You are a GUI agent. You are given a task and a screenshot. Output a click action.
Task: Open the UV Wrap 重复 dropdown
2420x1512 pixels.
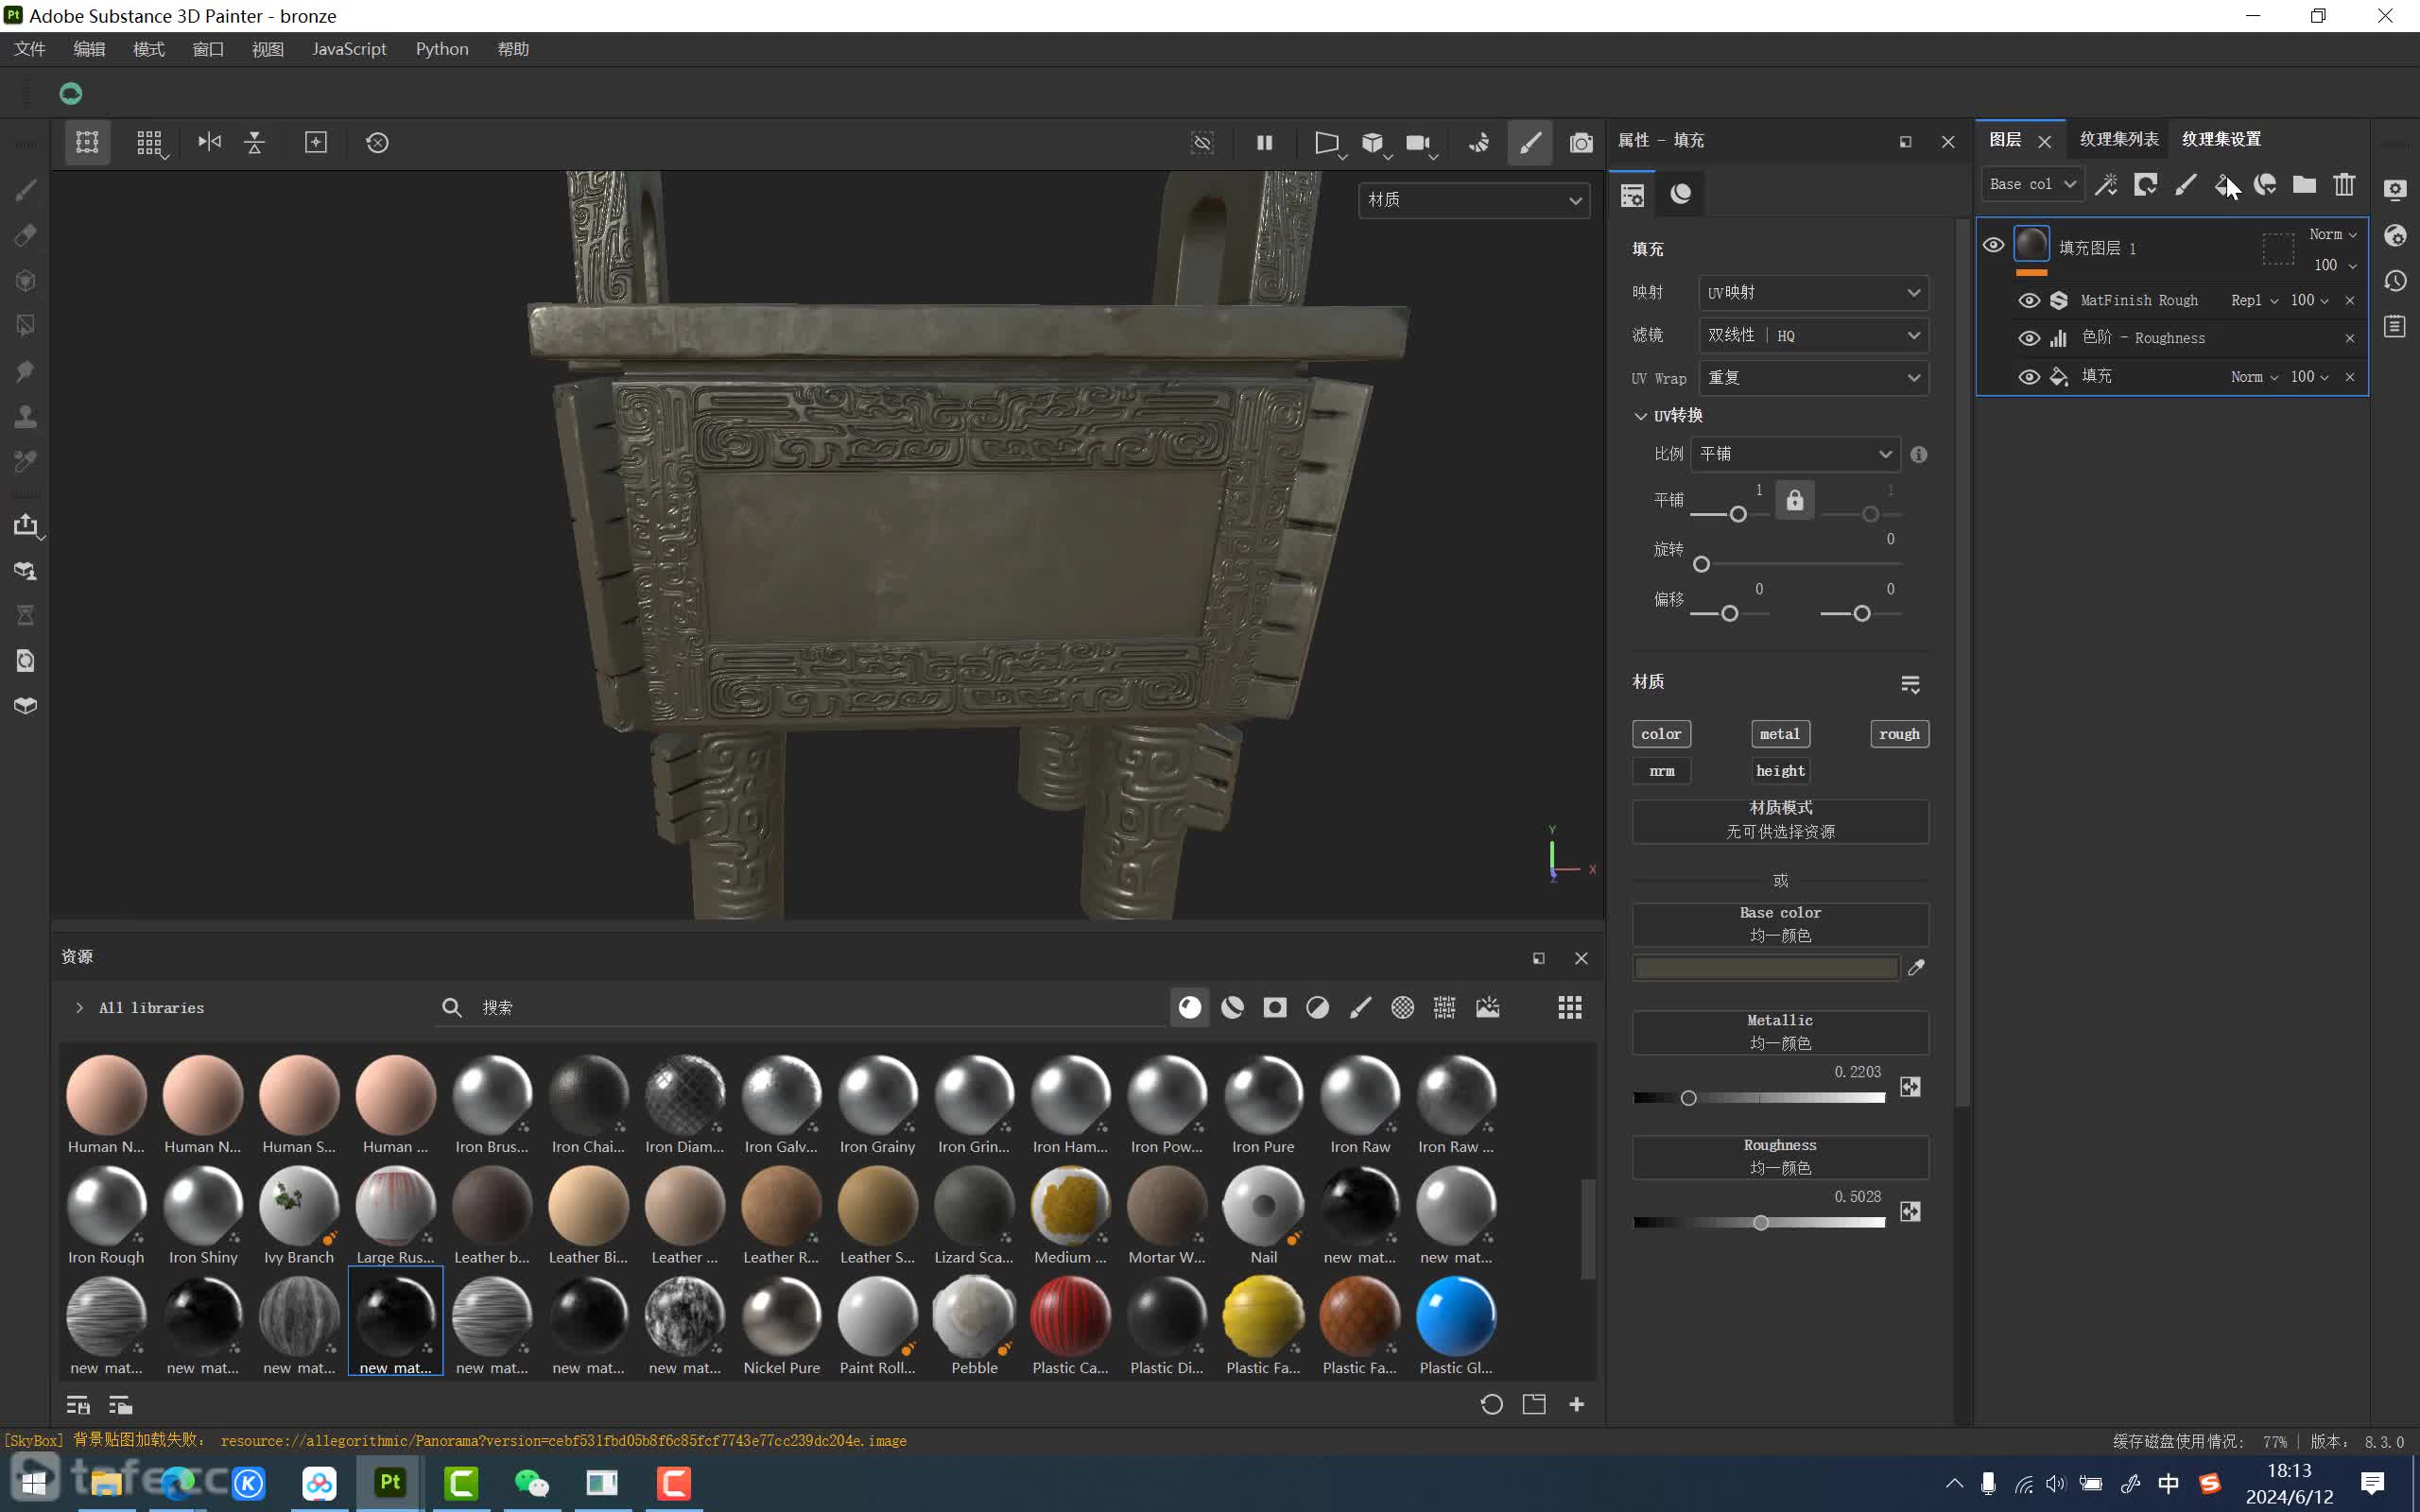1813,378
